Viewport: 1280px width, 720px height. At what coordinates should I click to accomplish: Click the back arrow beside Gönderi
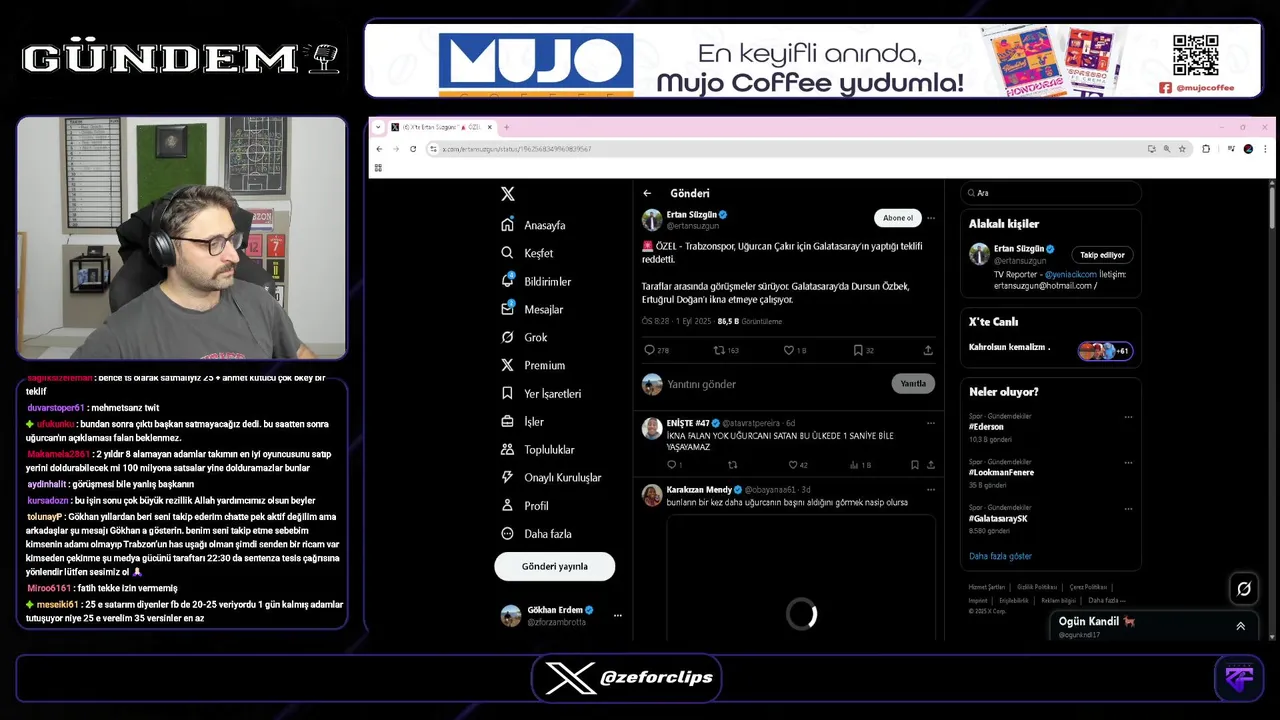647,193
